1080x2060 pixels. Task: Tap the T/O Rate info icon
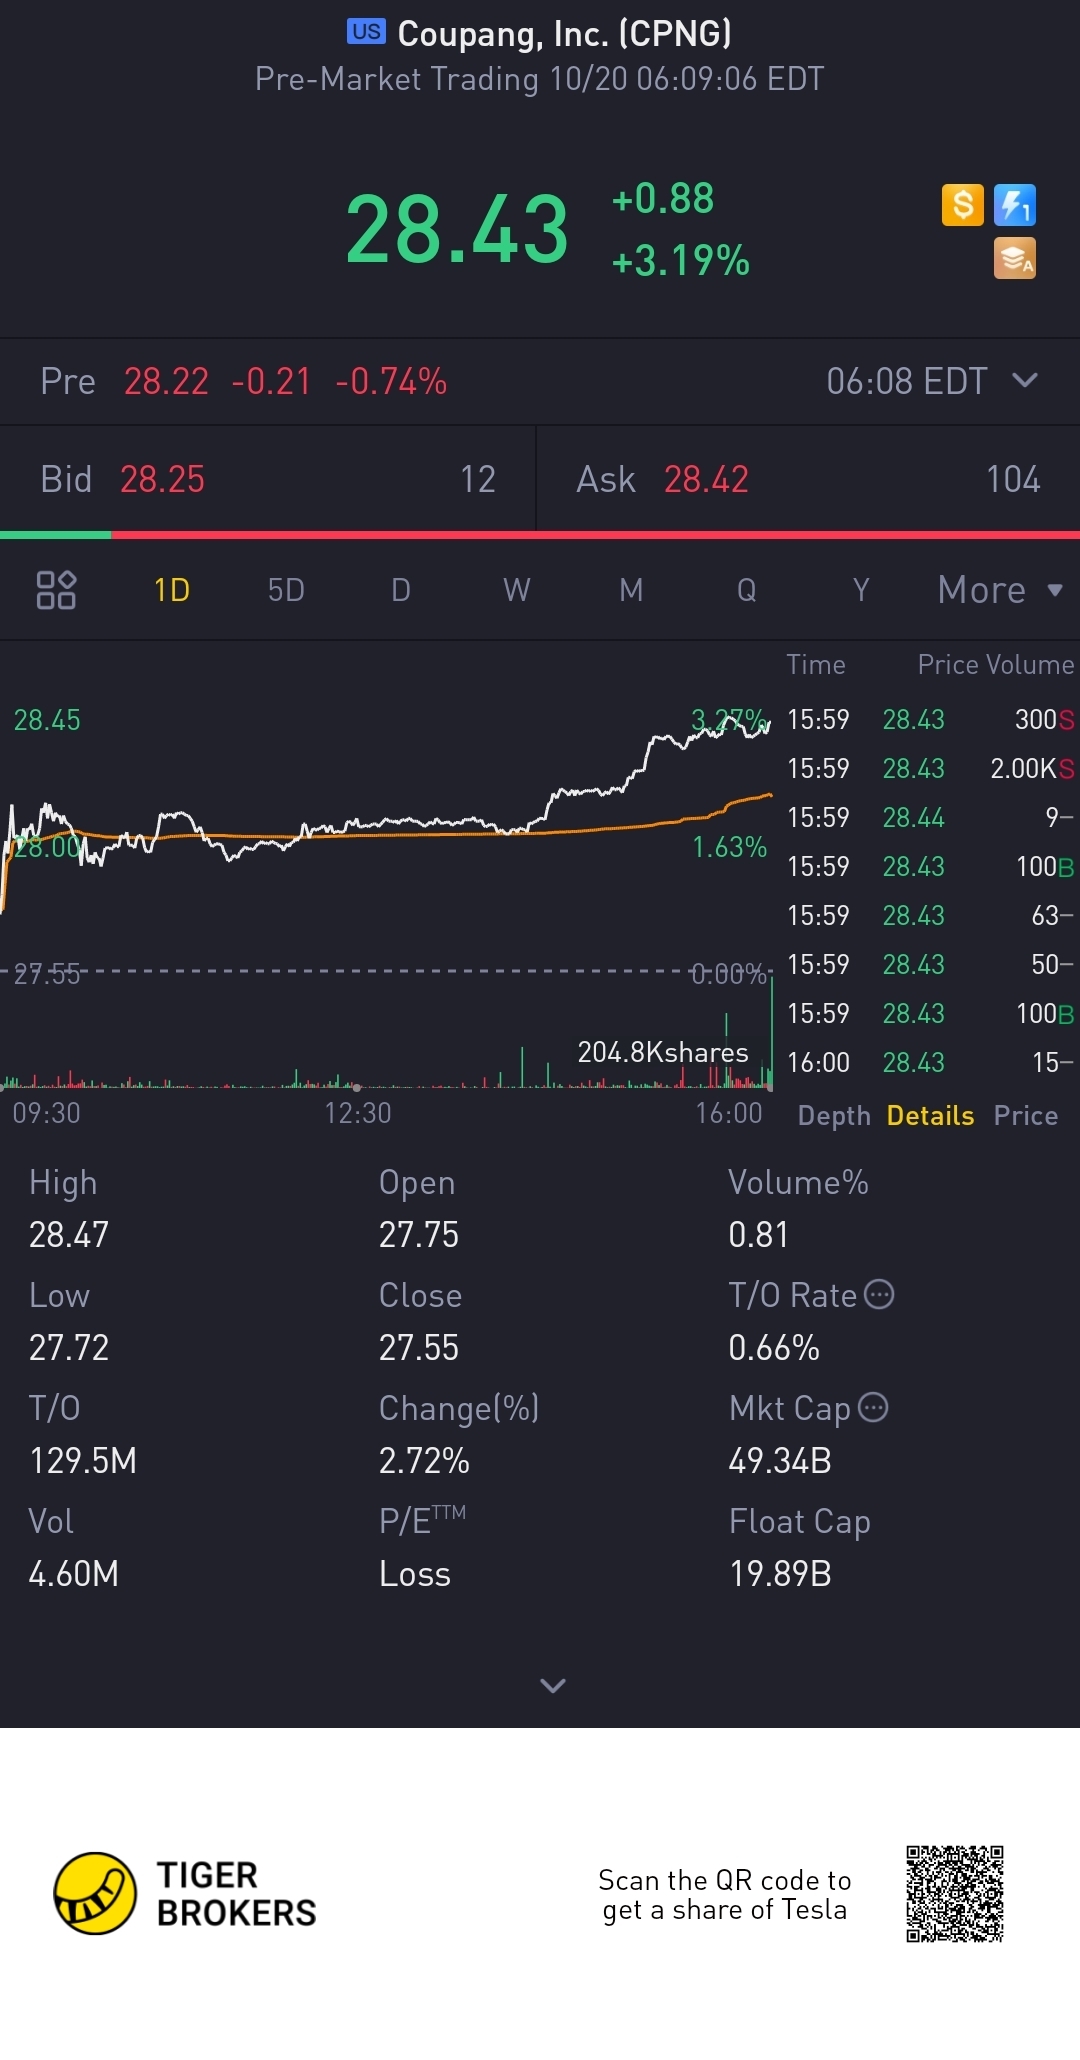(x=878, y=1294)
